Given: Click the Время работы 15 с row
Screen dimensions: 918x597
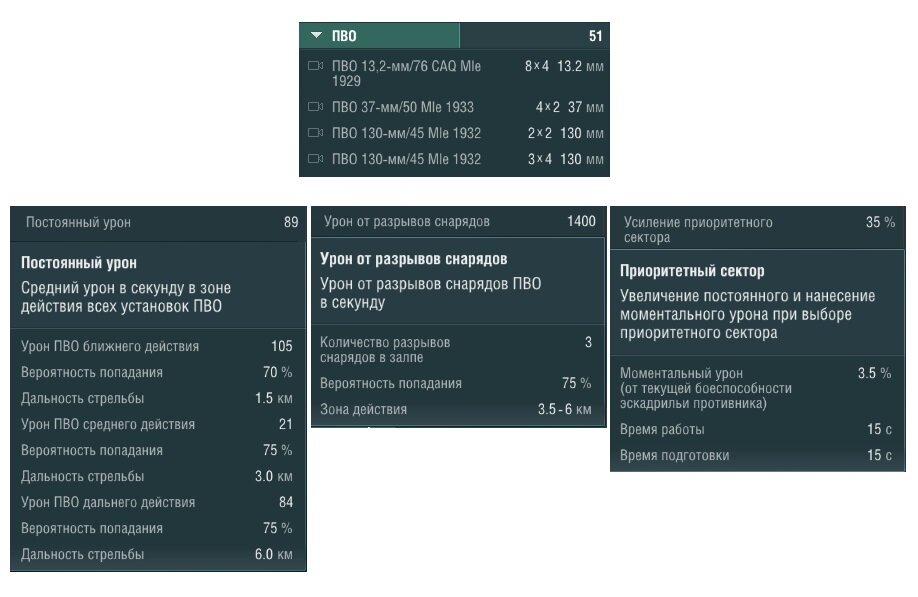Looking at the screenshot, I should (756, 430).
